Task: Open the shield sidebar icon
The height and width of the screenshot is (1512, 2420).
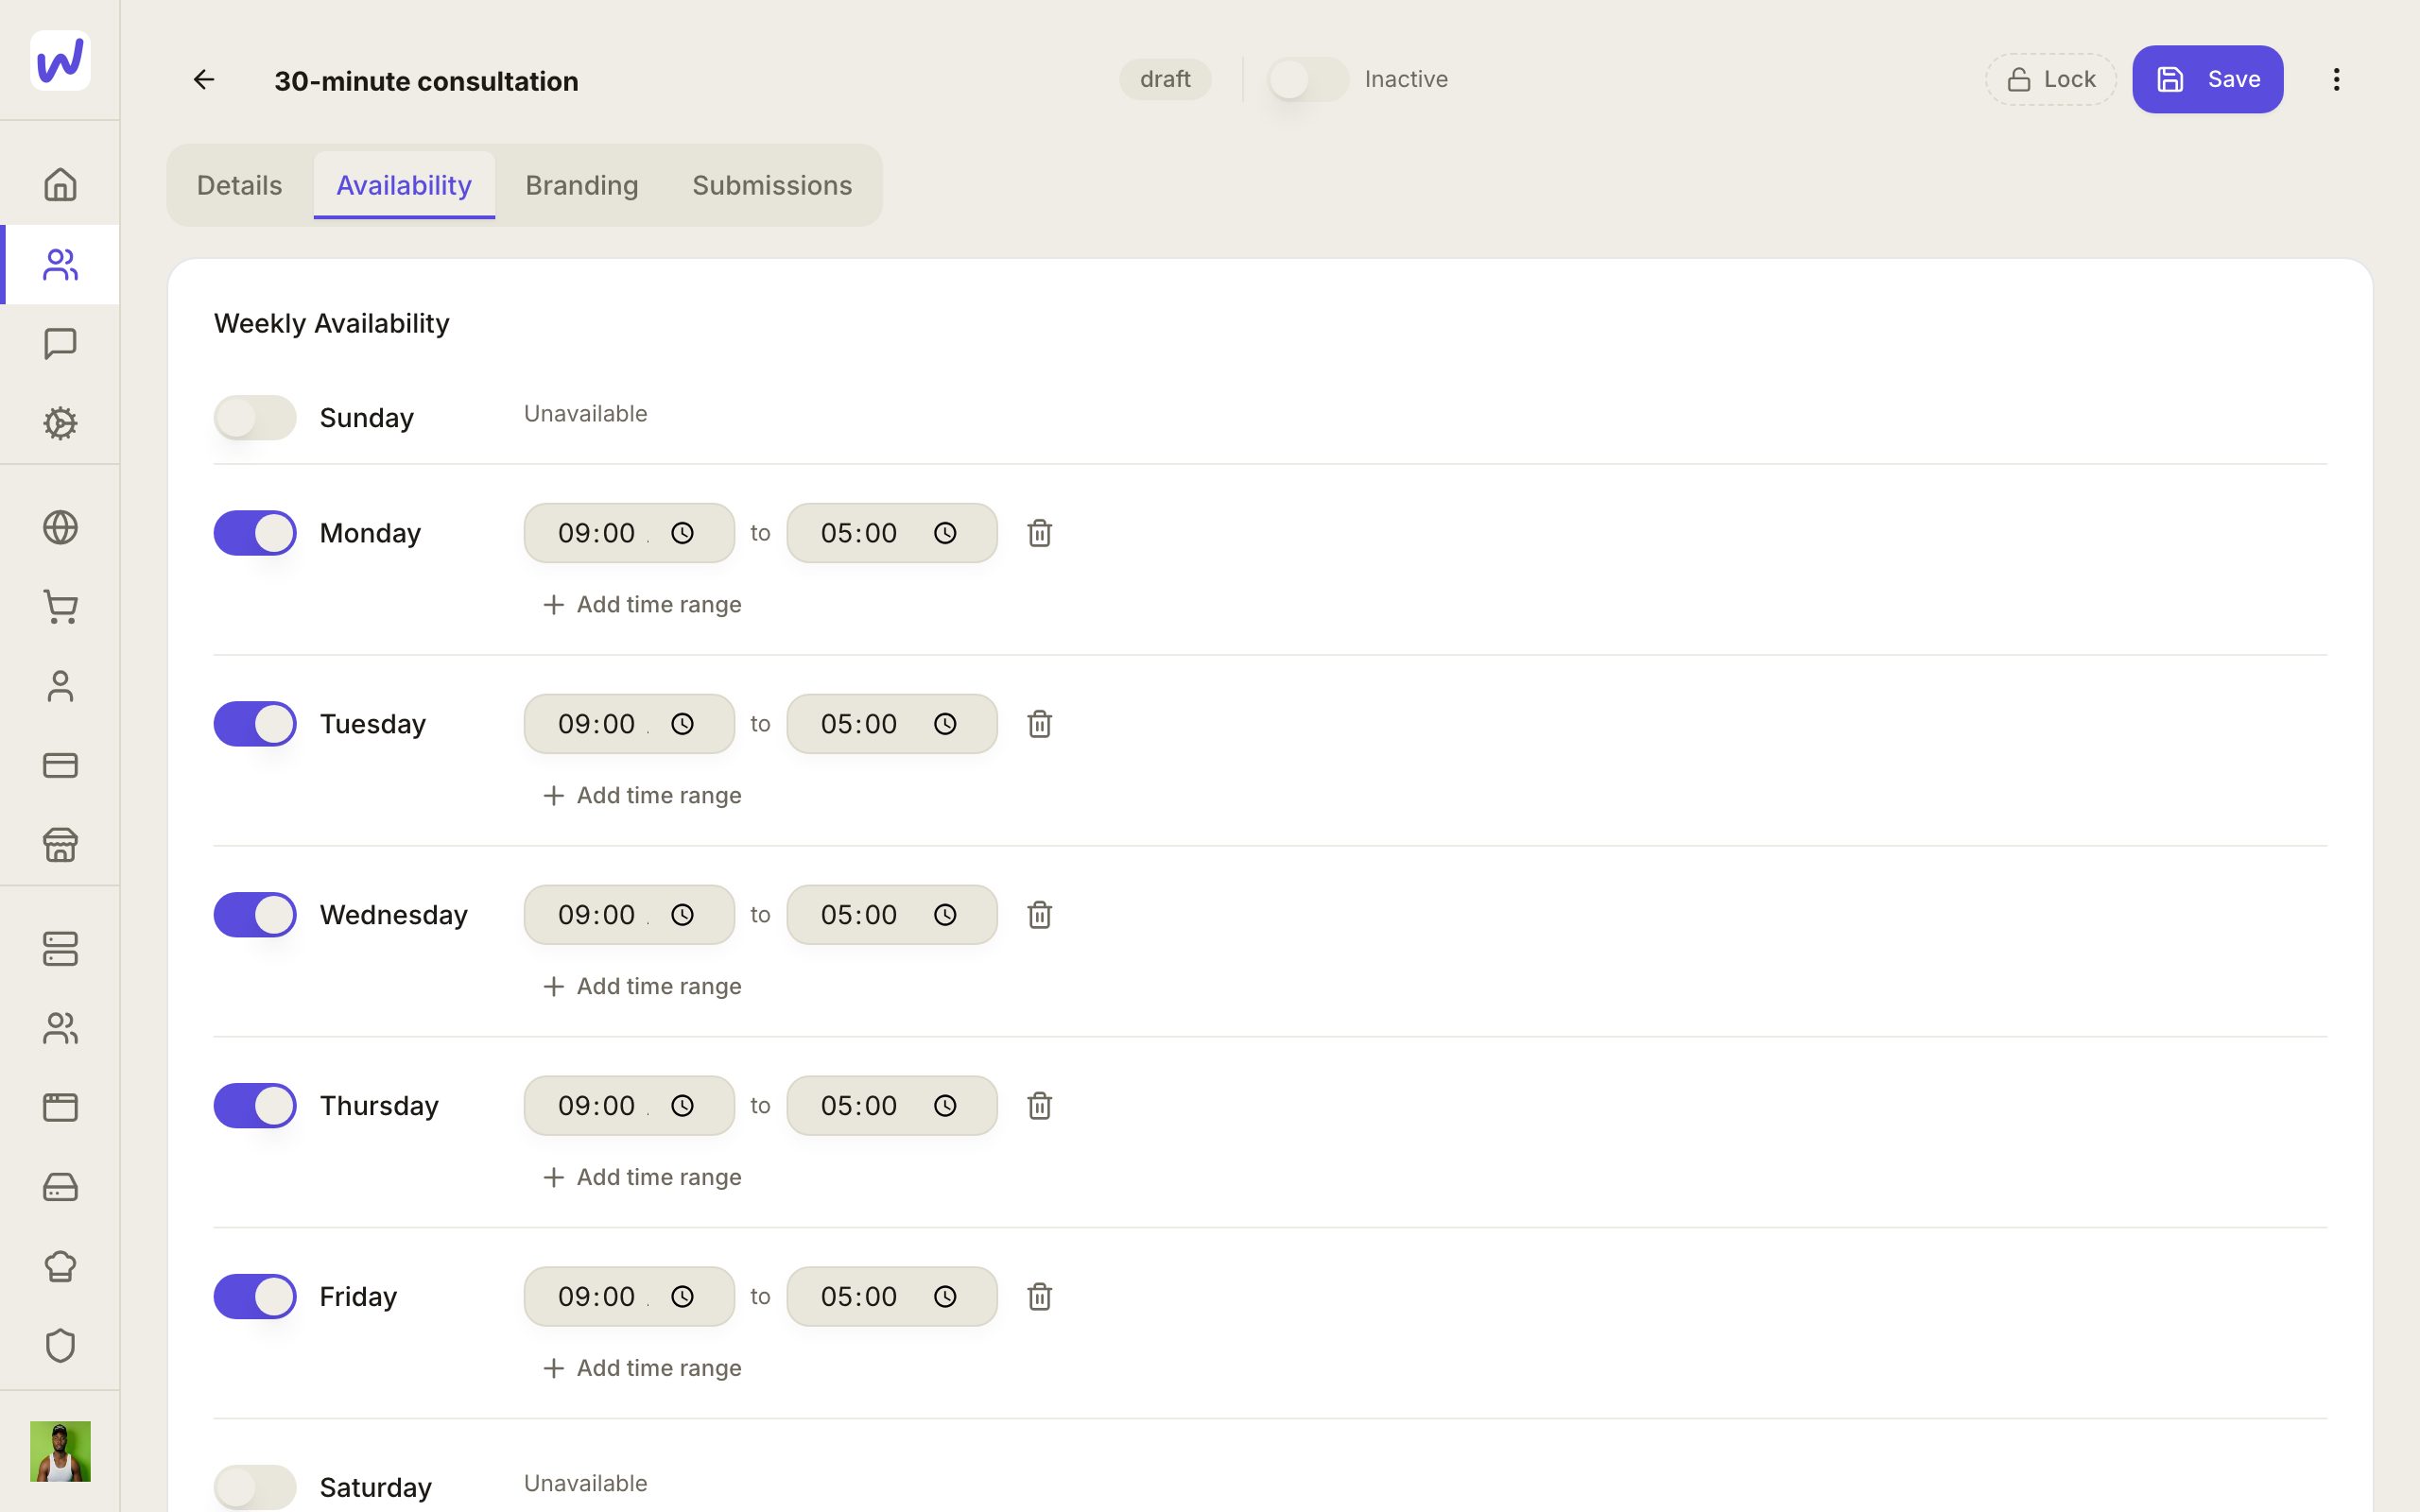Action: (x=60, y=1345)
